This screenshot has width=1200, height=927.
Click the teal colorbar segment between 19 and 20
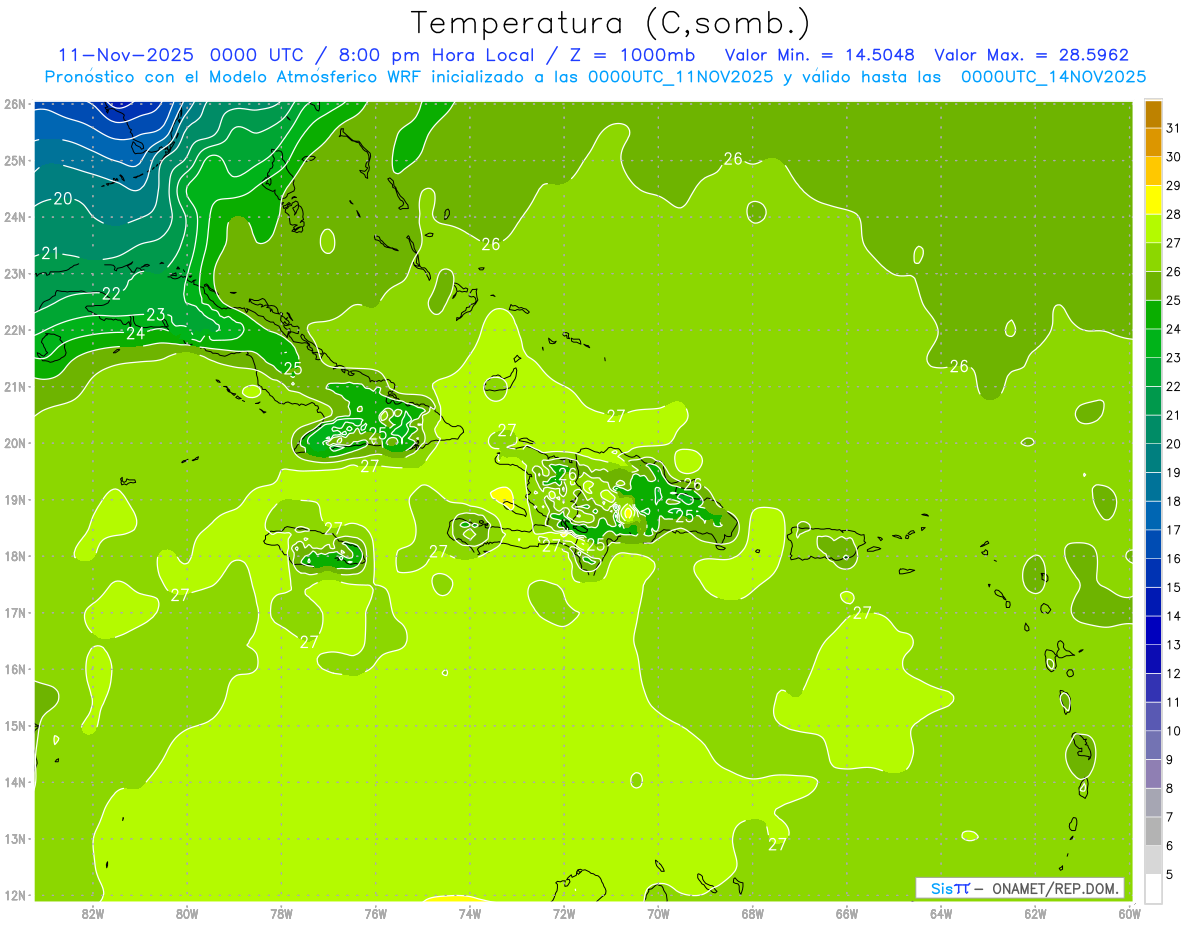[x=1153, y=458]
